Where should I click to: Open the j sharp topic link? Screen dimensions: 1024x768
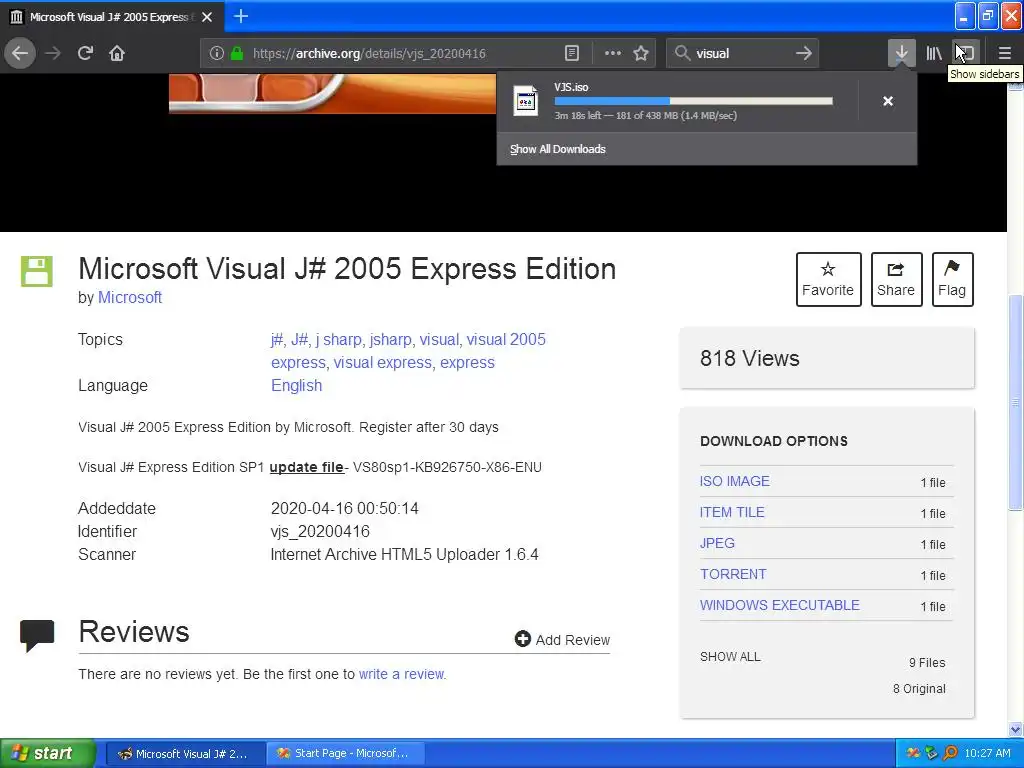click(x=338, y=340)
